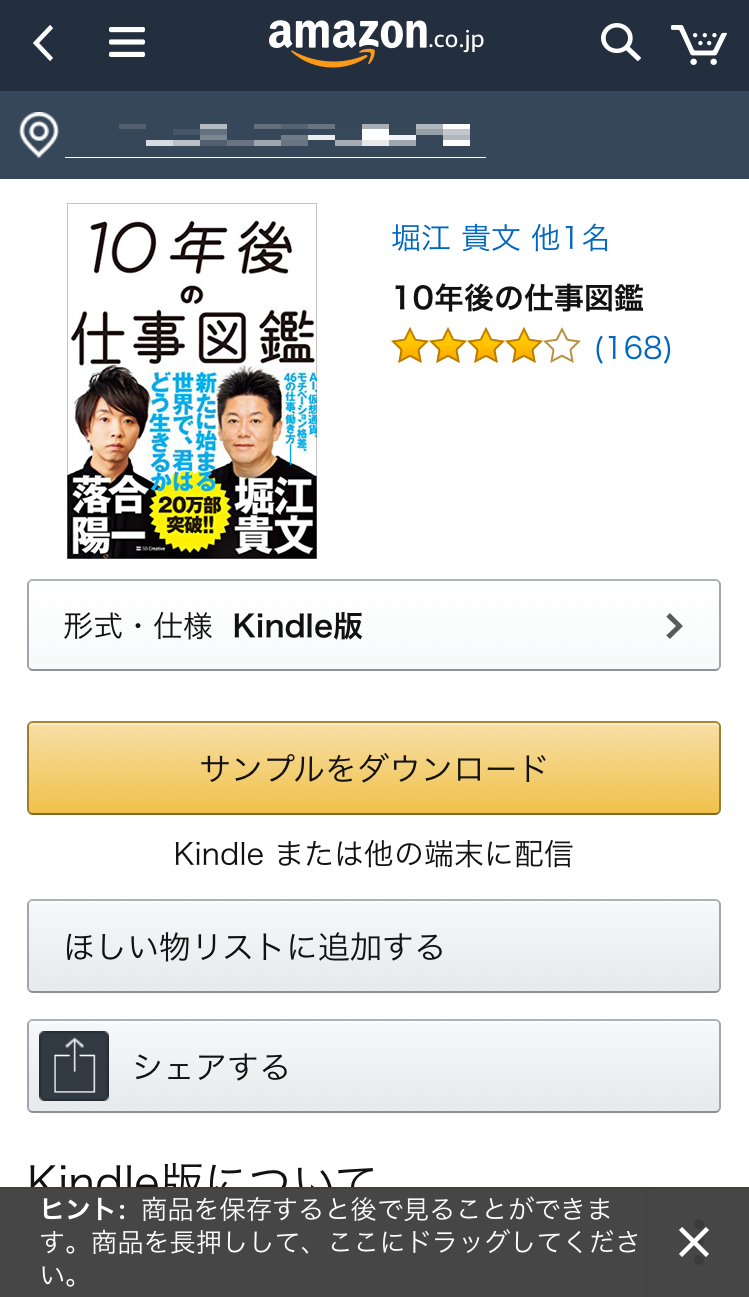The image size is (749, 1297).
Task: Add the book via ほしい物リストに追加する
Action: click(x=374, y=946)
